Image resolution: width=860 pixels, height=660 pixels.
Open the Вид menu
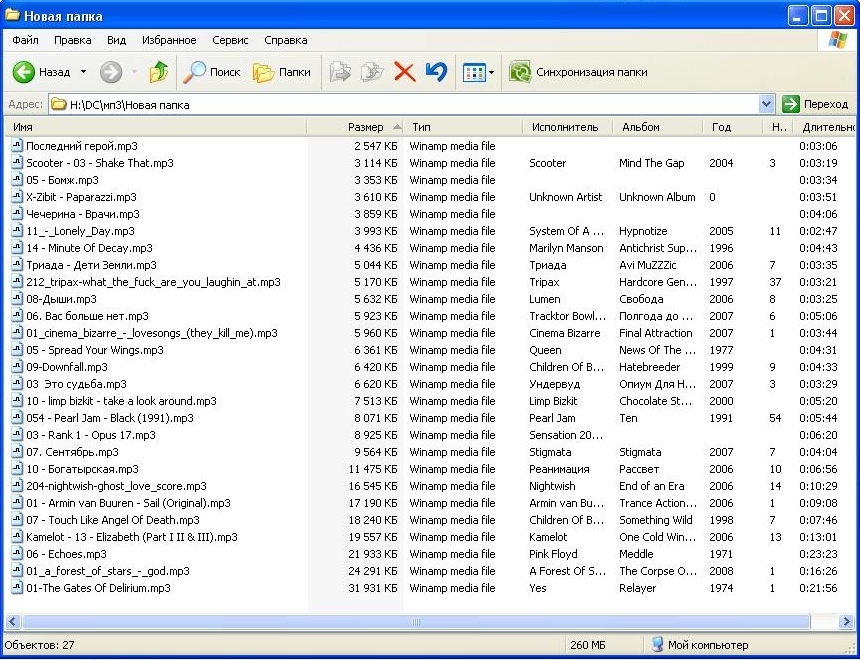(x=116, y=40)
